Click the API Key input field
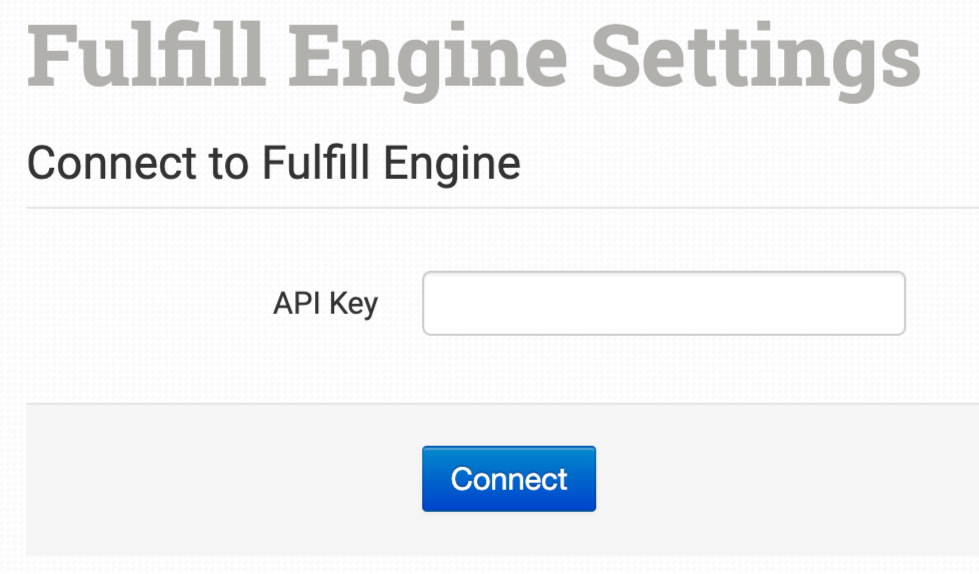Image resolution: width=979 pixels, height=574 pixels. point(663,303)
